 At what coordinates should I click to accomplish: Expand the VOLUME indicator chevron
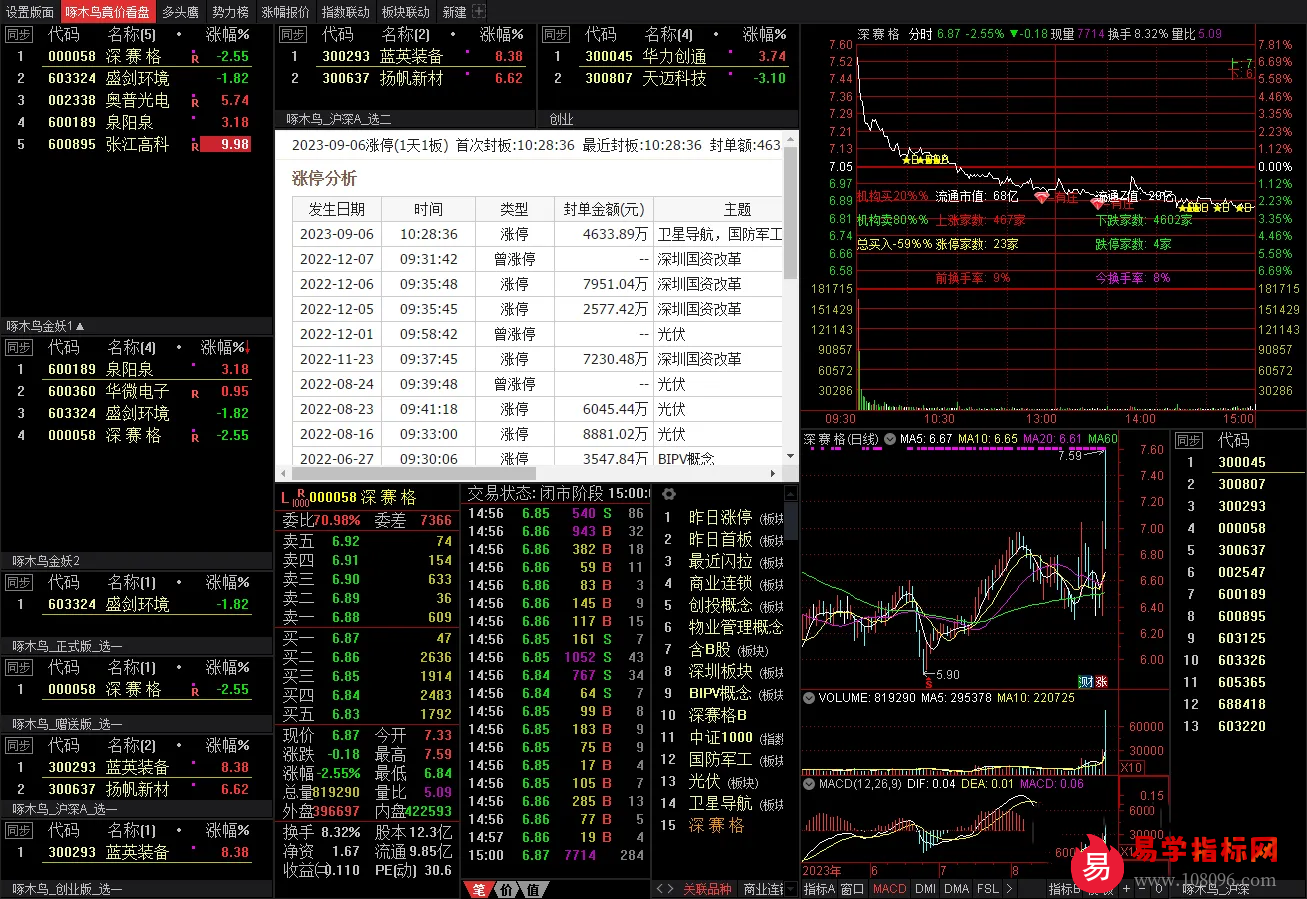pyautogui.click(x=808, y=698)
